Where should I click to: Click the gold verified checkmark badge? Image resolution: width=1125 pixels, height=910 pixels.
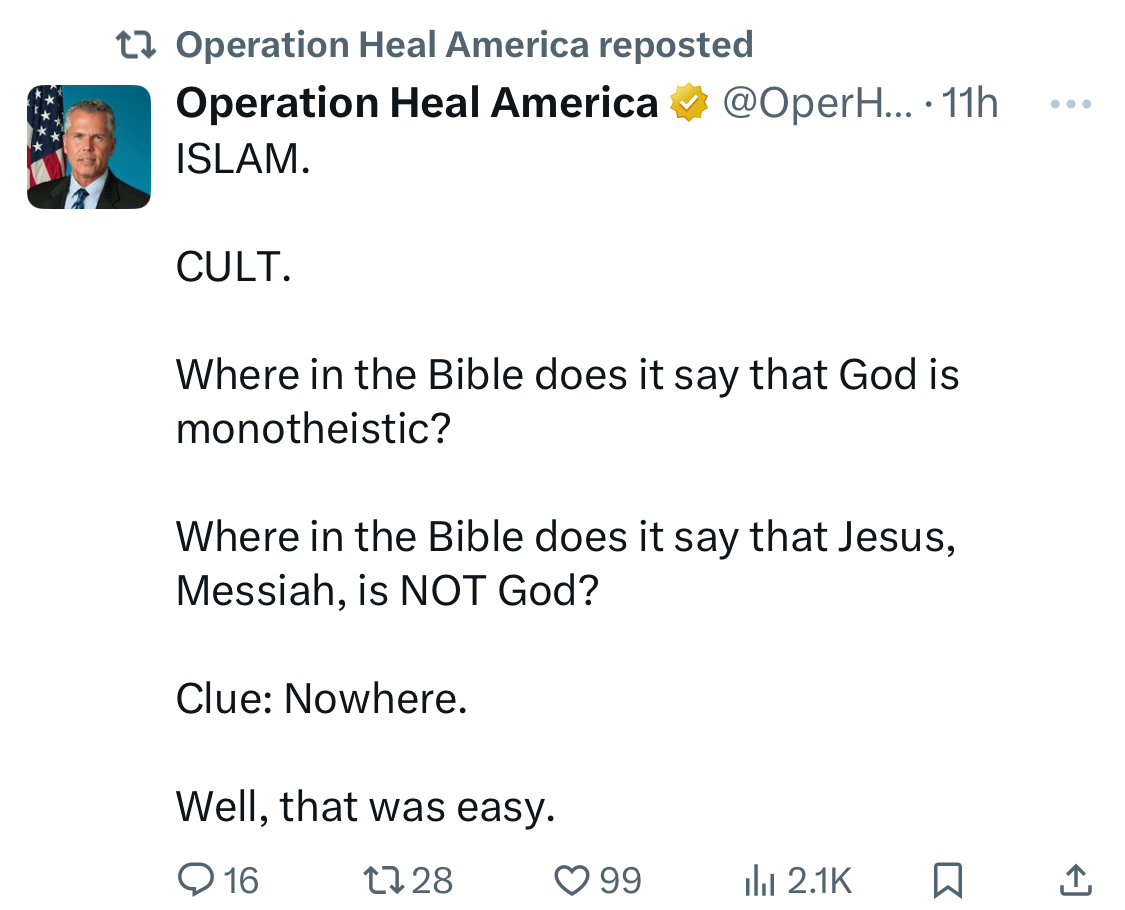[689, 104]
